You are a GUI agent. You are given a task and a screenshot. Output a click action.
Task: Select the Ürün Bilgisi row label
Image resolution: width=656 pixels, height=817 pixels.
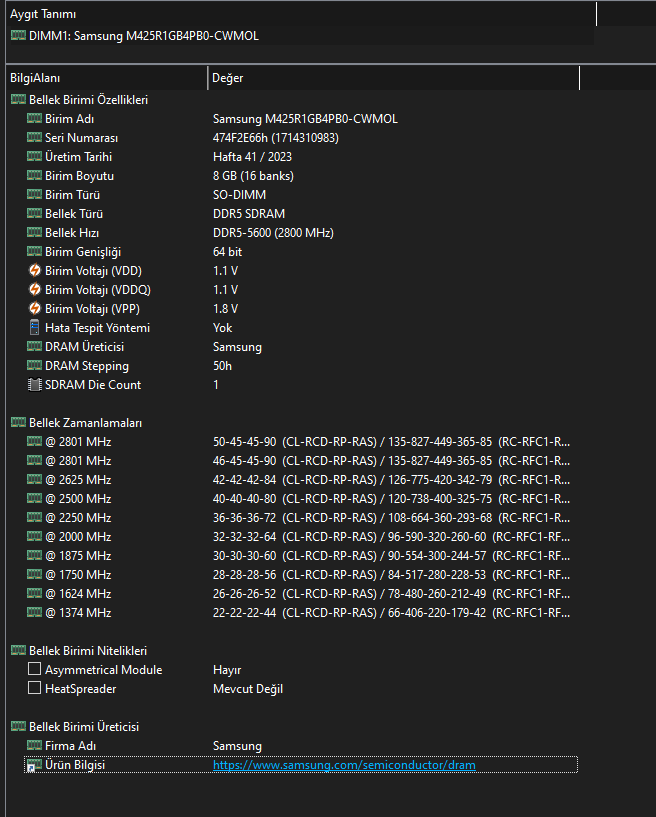[x=75, y=765]
